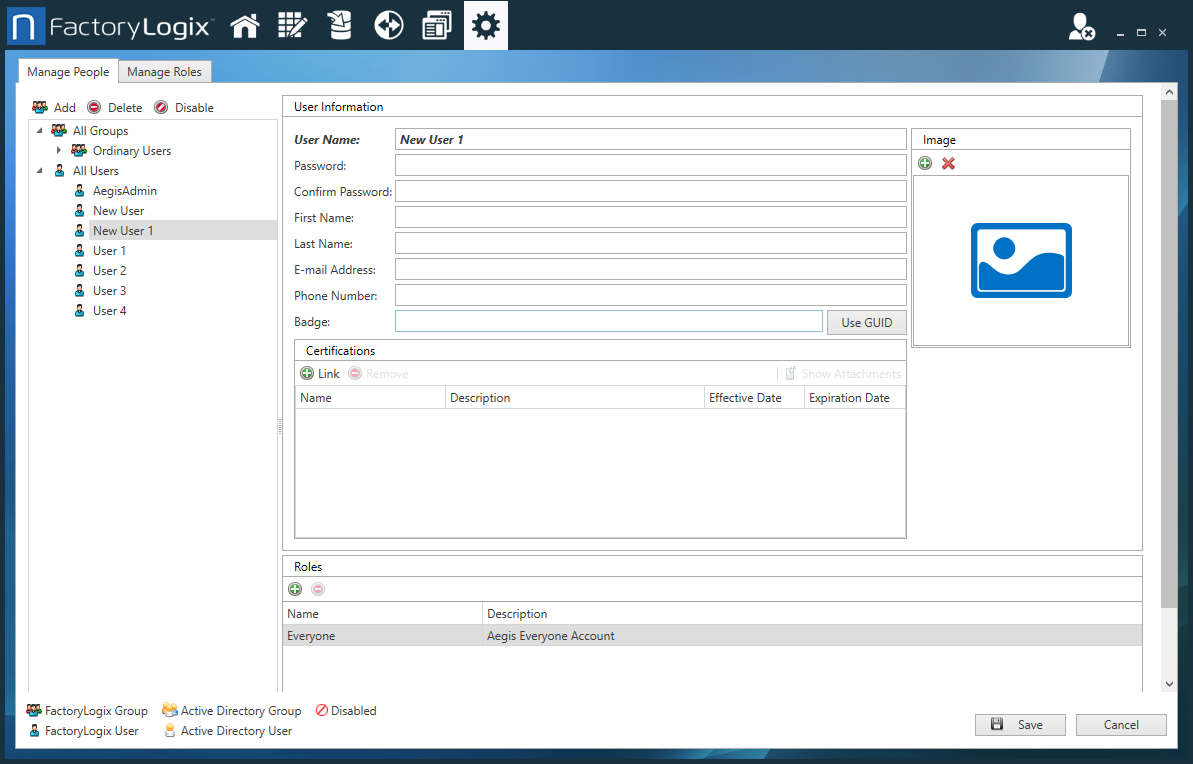This screenshot has height=764, width=1193.
Task: Open the FactoryLogix home screen
Action: click(x=245, y=25)
